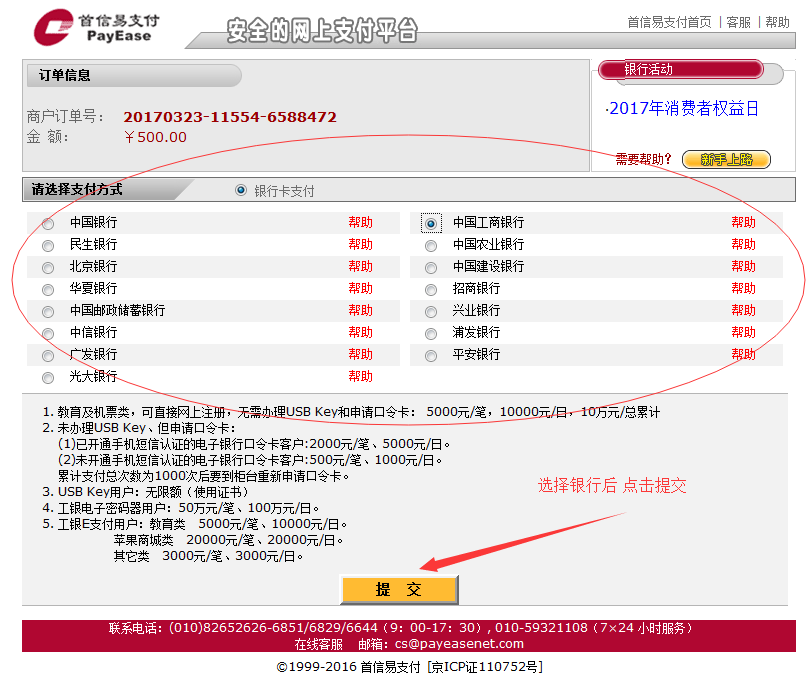Click the order number 20170323-11554-6588472
The width and height of the screenshot is (809, 684).
tap(230, 117)
